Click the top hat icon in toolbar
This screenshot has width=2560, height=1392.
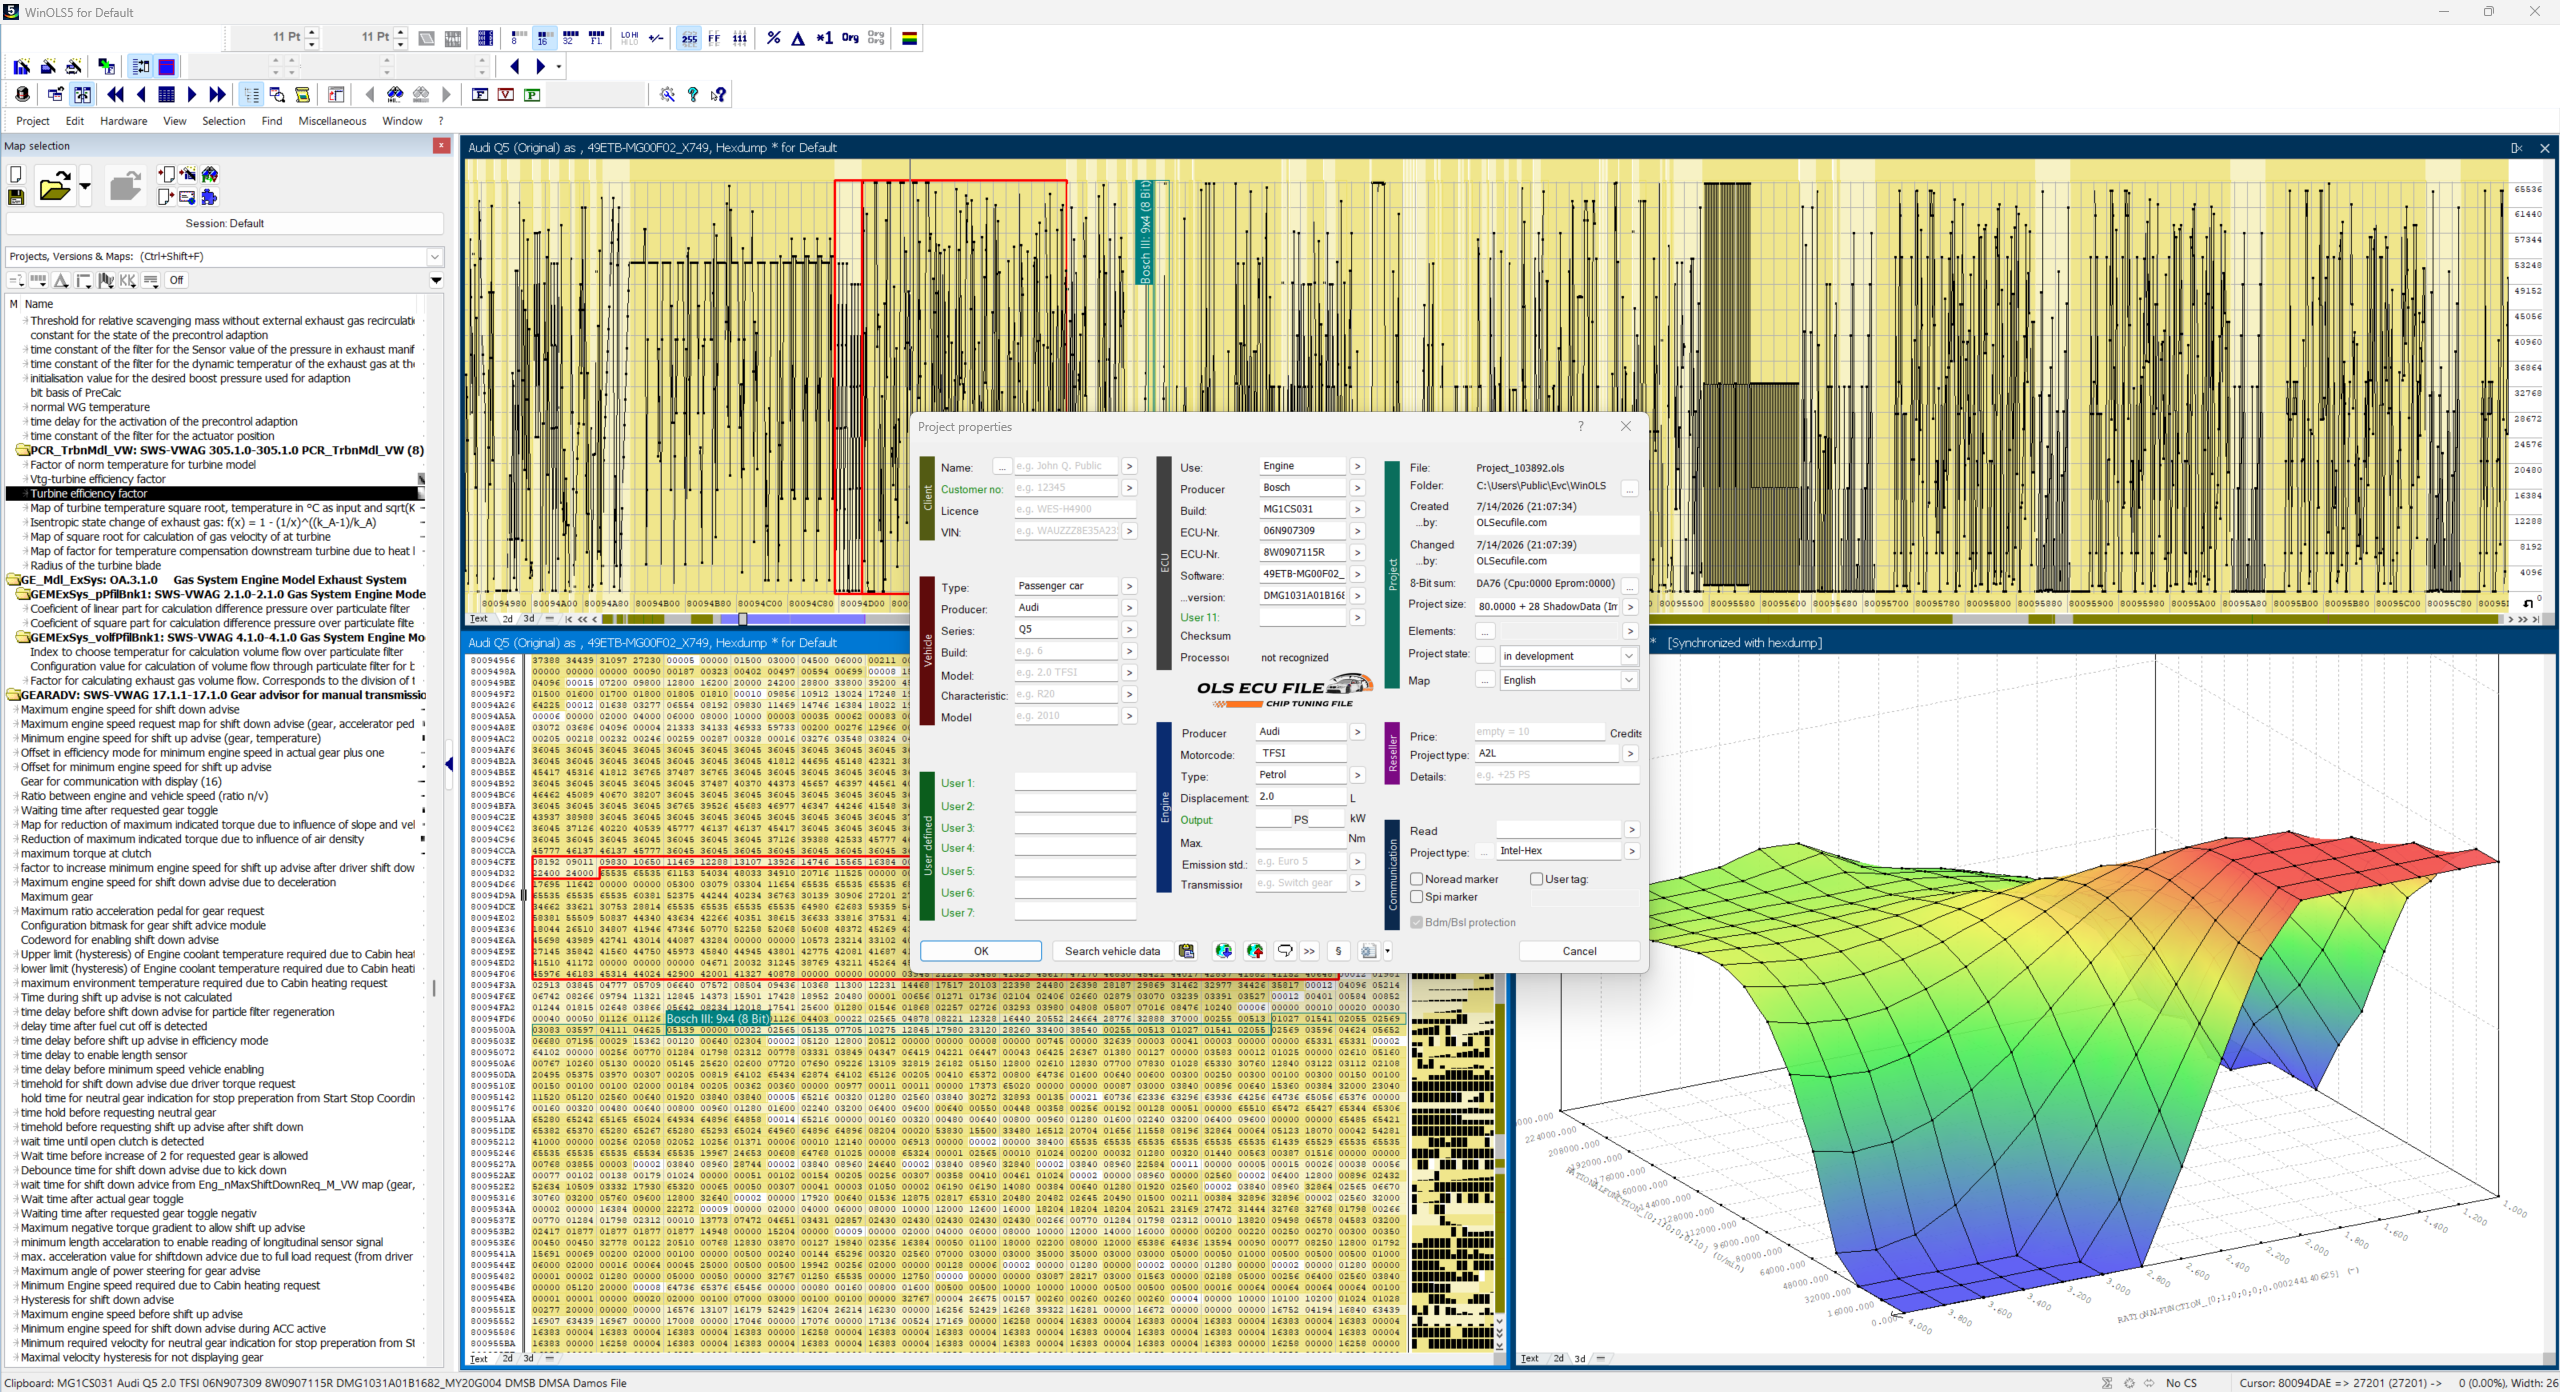(x=22, y=94)
